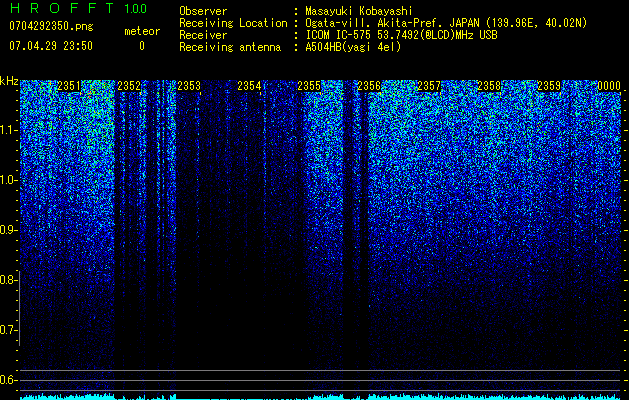Click the 2357 time marker
Viewport: 629px width, 400px height.
(x=429, y=86)
